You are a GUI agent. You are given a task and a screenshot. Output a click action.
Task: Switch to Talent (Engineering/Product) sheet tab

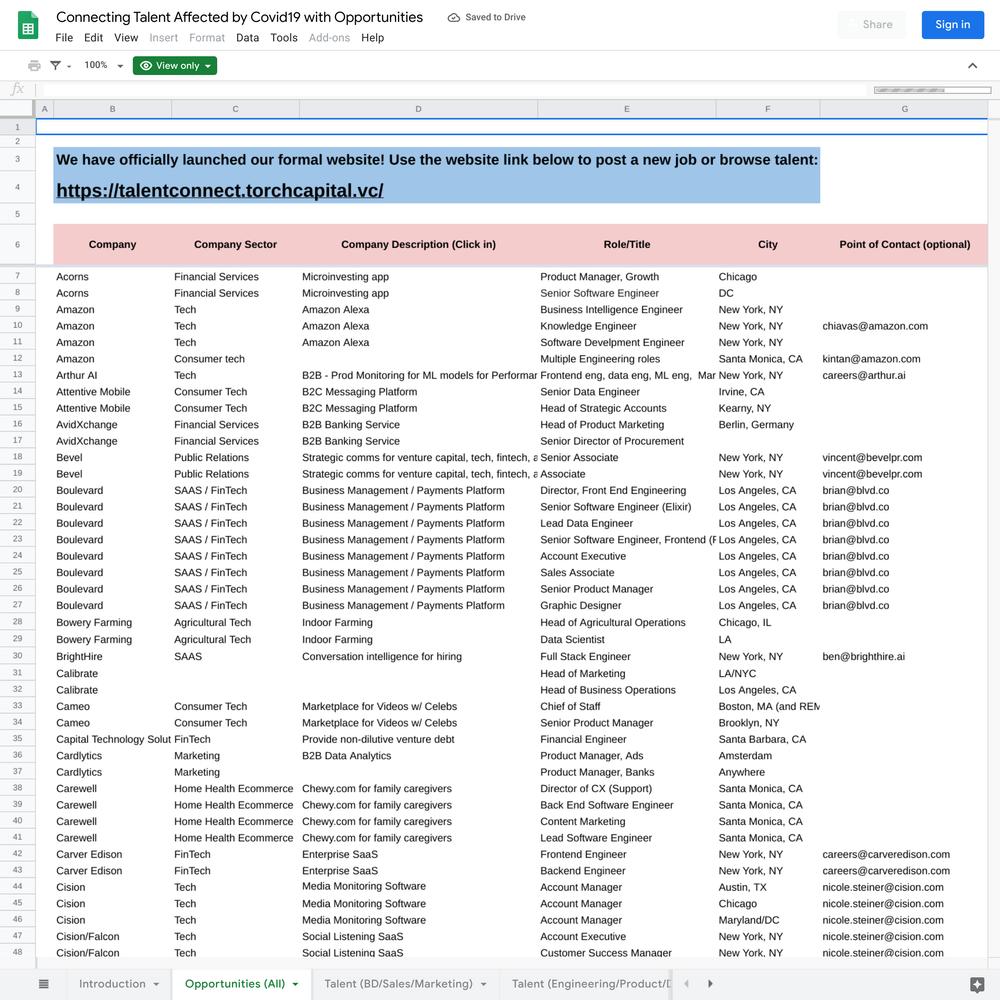[x=591, y=984]
